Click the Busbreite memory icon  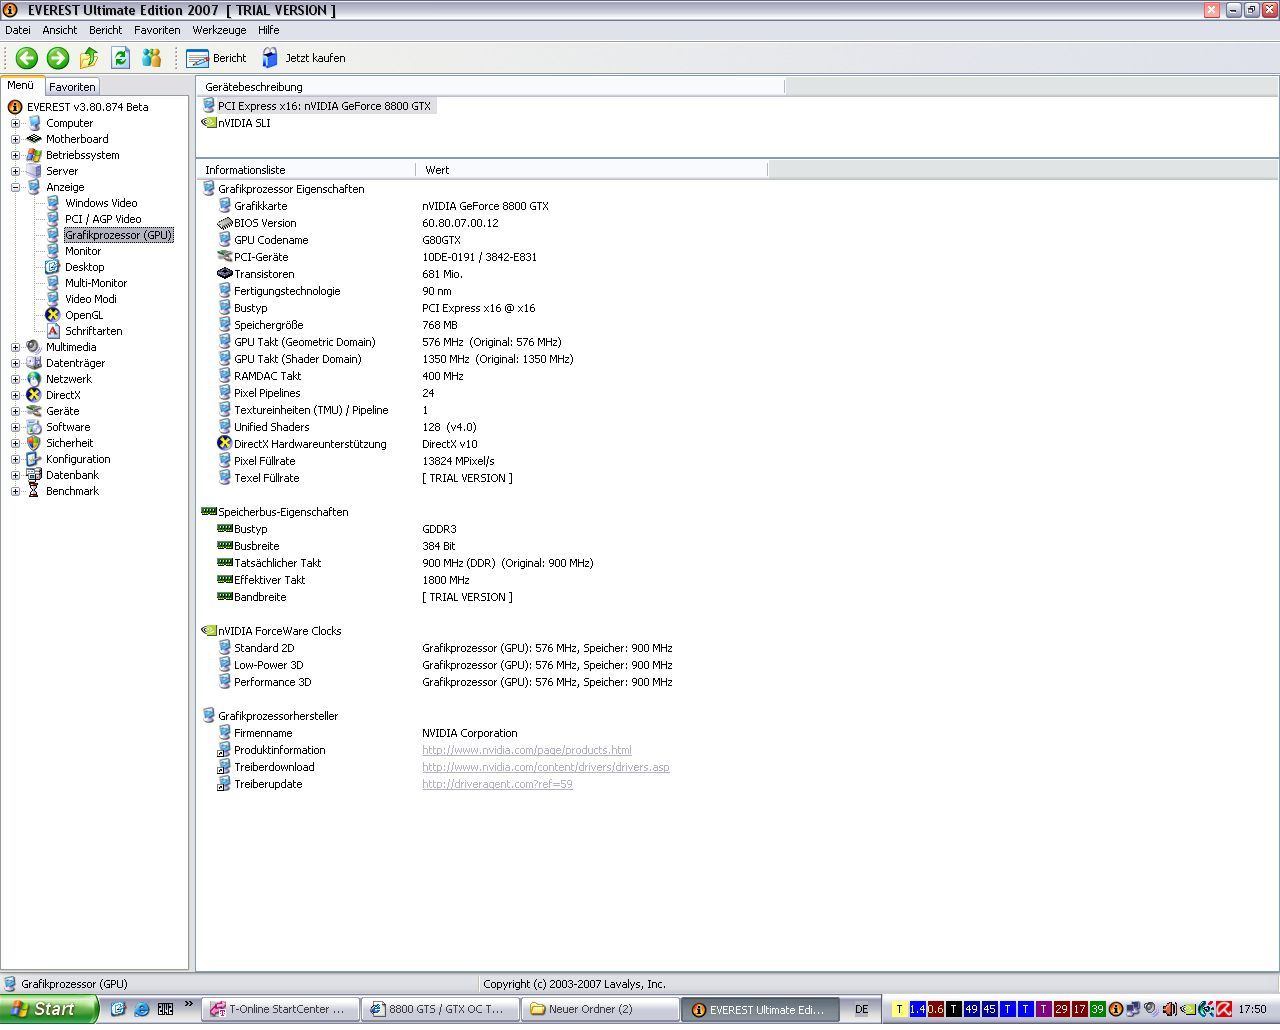tap(224, 545)
